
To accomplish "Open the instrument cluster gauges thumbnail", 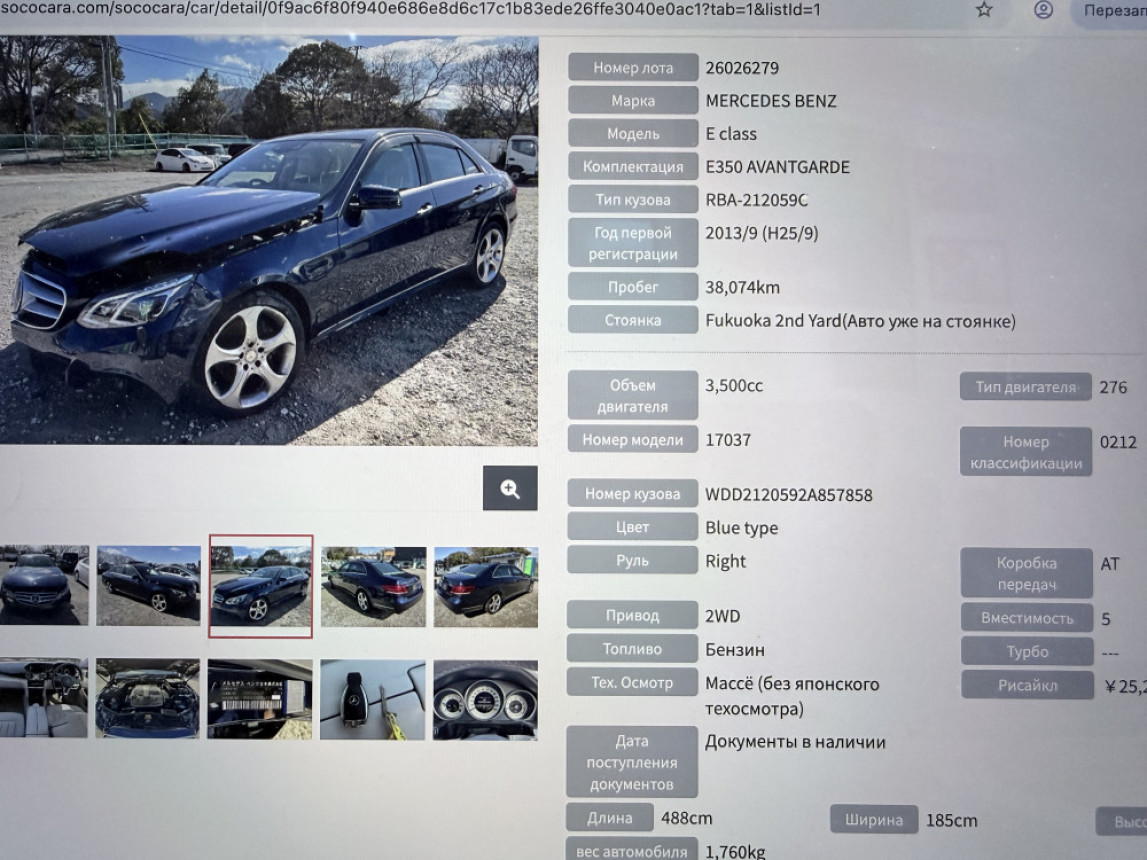I will [x=486, y=700].
